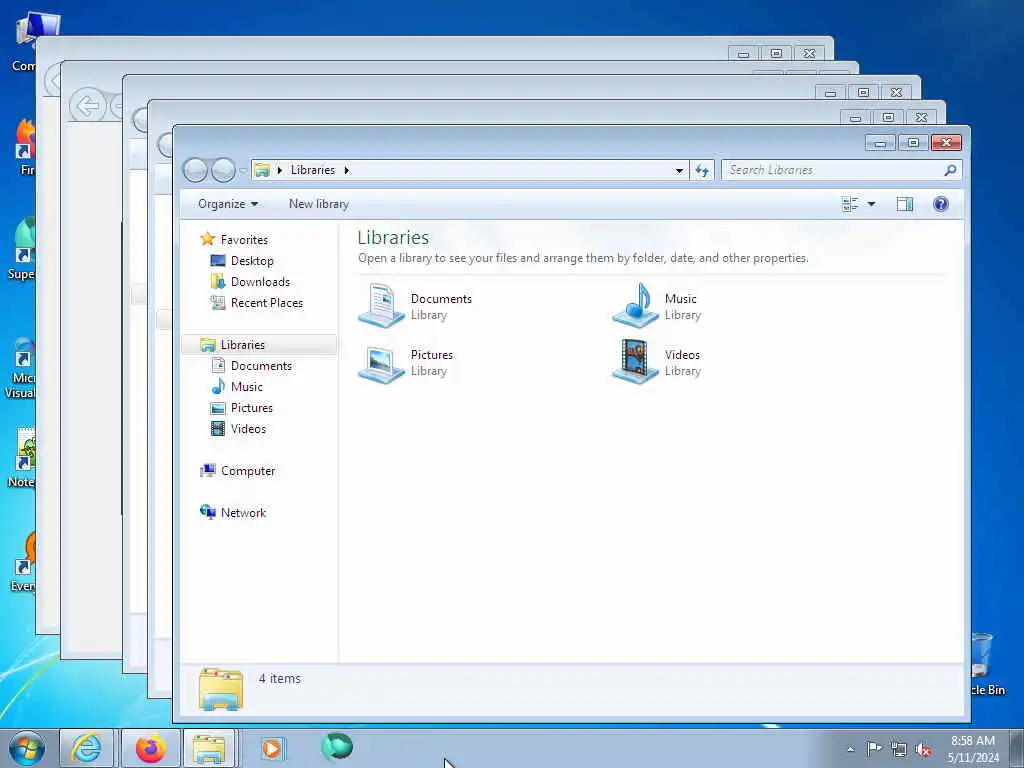The height and width of the screenshot is (768, 1024).
Task: Click the Help question mark icon
Action: click(x=940, y=204)
